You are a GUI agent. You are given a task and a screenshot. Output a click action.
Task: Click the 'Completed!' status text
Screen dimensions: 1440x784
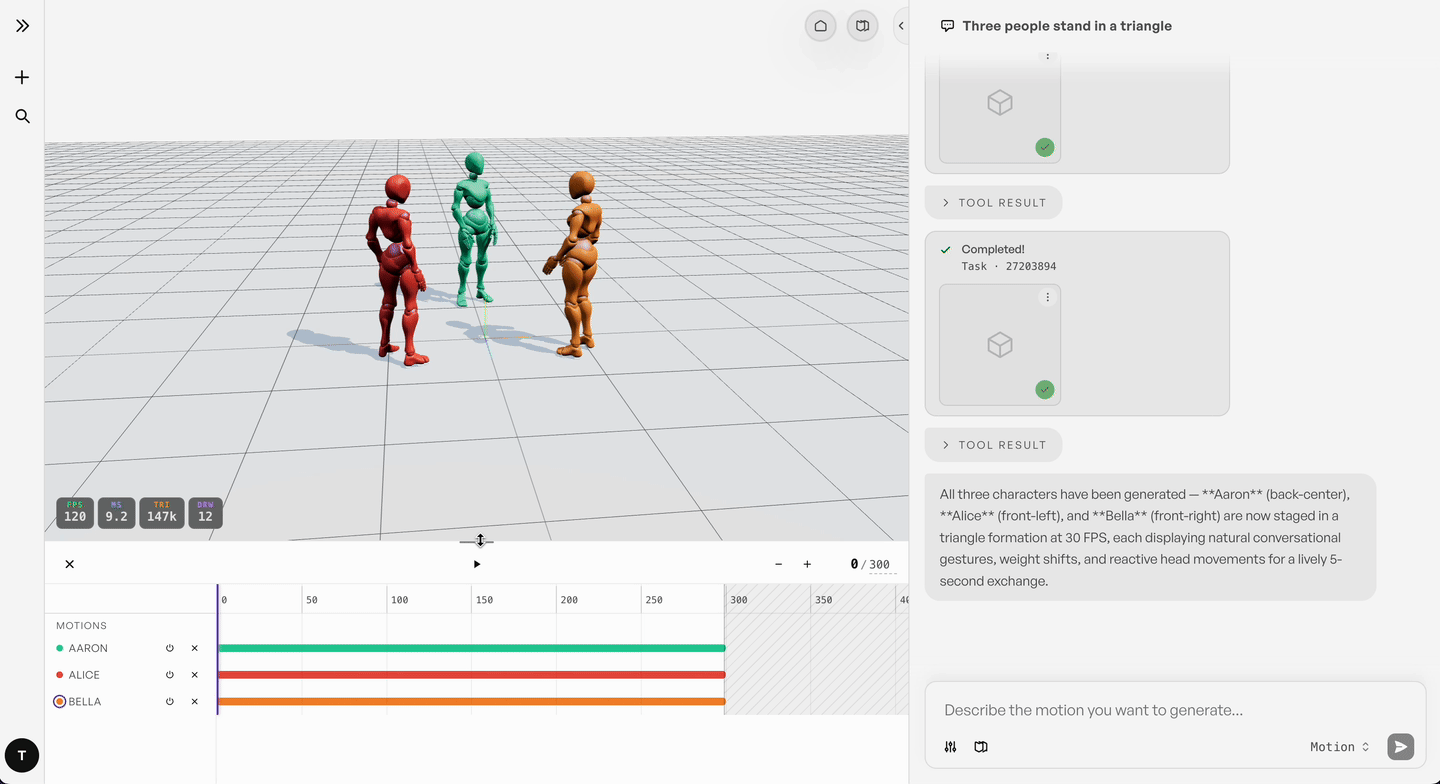click(993, 249)
